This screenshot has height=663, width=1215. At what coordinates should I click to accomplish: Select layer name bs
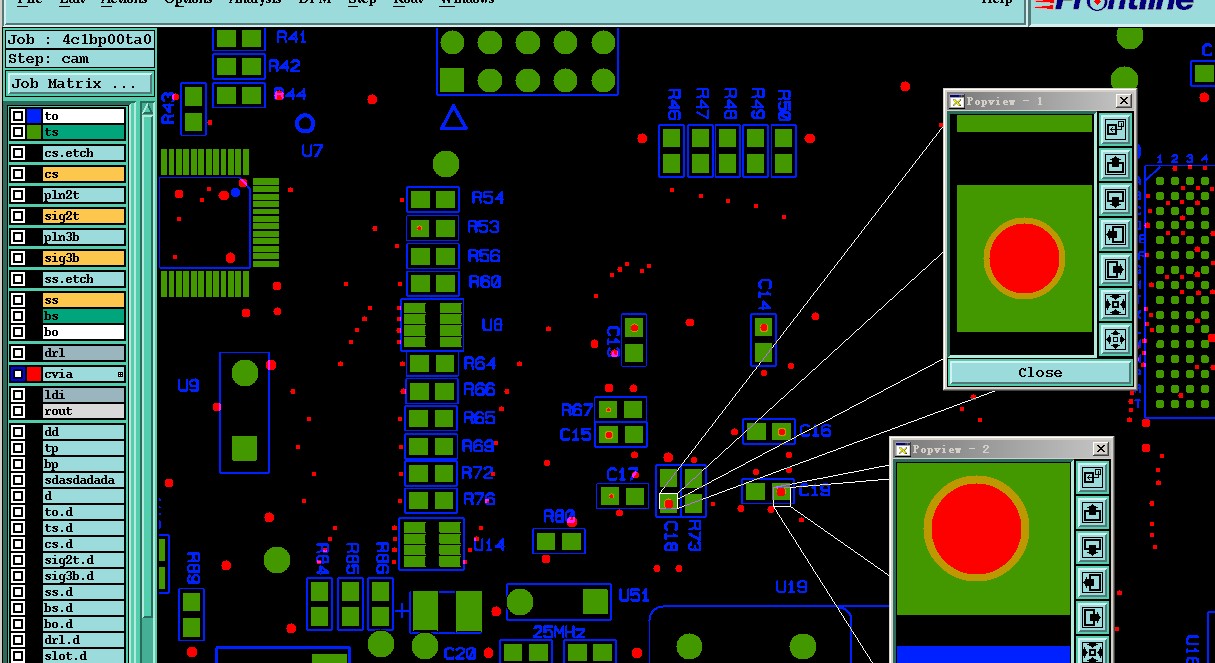pyautogui.click(x=84, y=316)
